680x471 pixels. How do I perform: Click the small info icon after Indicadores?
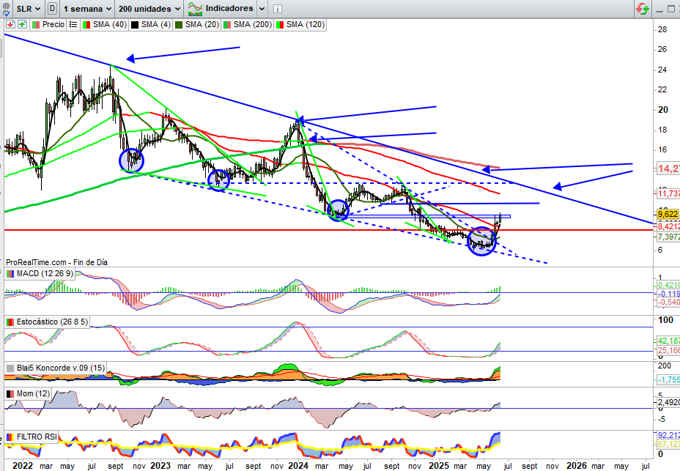click(277, 9)
